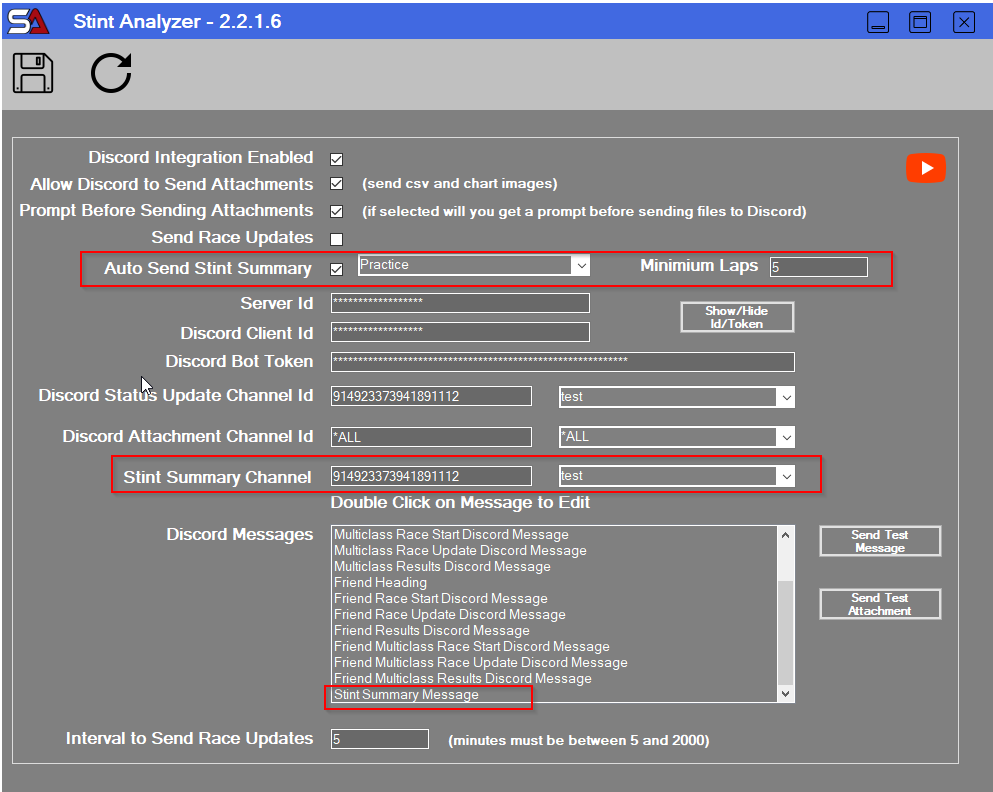Select Friend Race Start Discord Message
The height and width of the screenshot is (792, 993).
[x=440, y=598]
